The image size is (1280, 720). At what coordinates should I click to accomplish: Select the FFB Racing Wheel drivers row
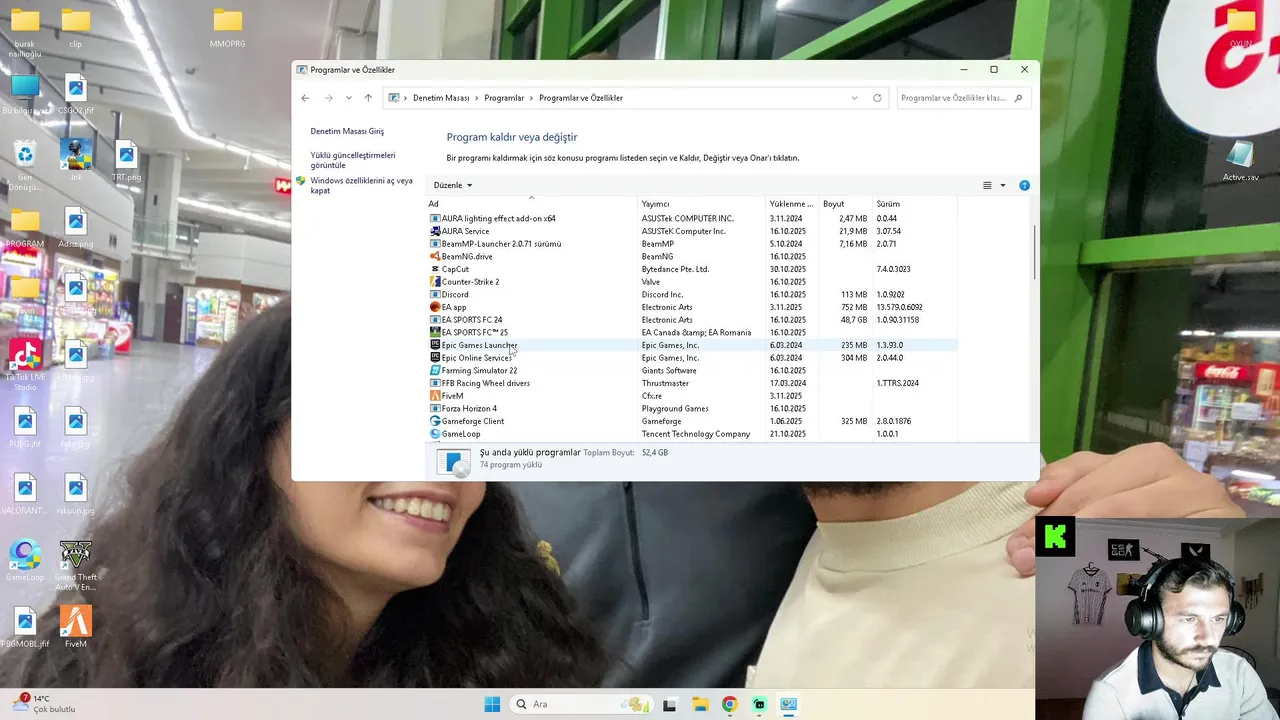692,383
